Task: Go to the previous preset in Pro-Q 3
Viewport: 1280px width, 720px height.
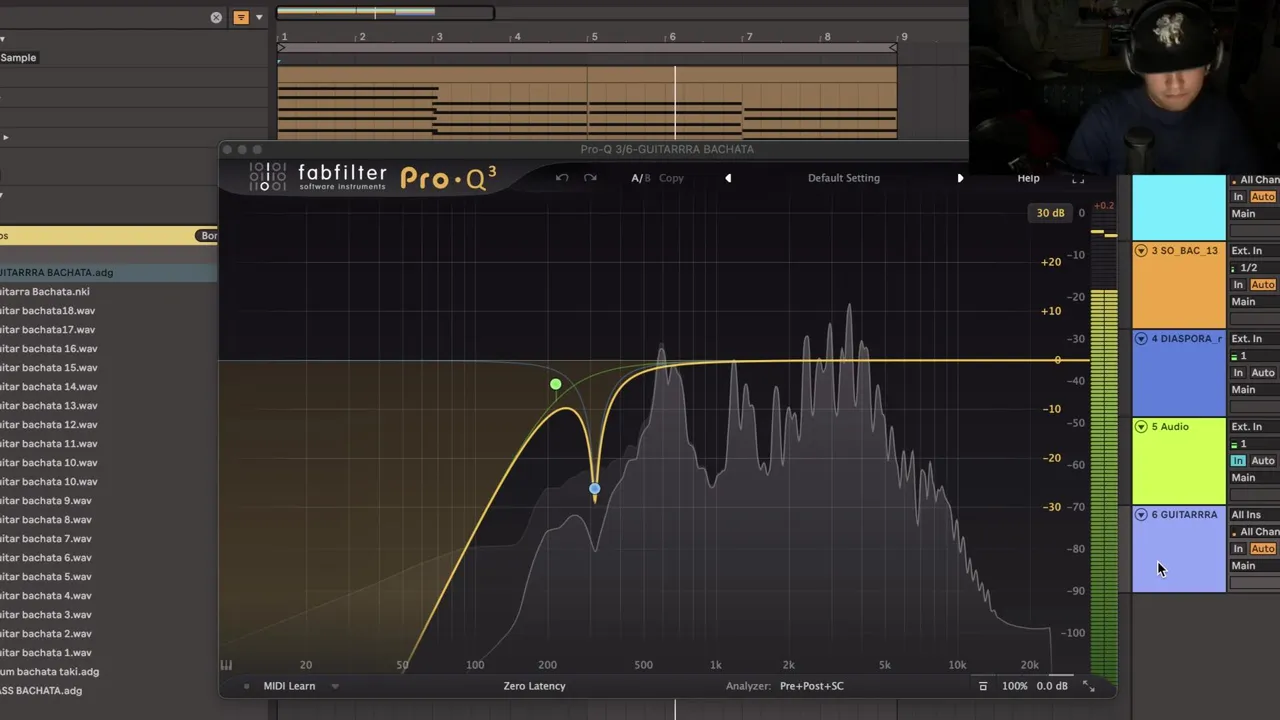Action: (x=728, y=178)
